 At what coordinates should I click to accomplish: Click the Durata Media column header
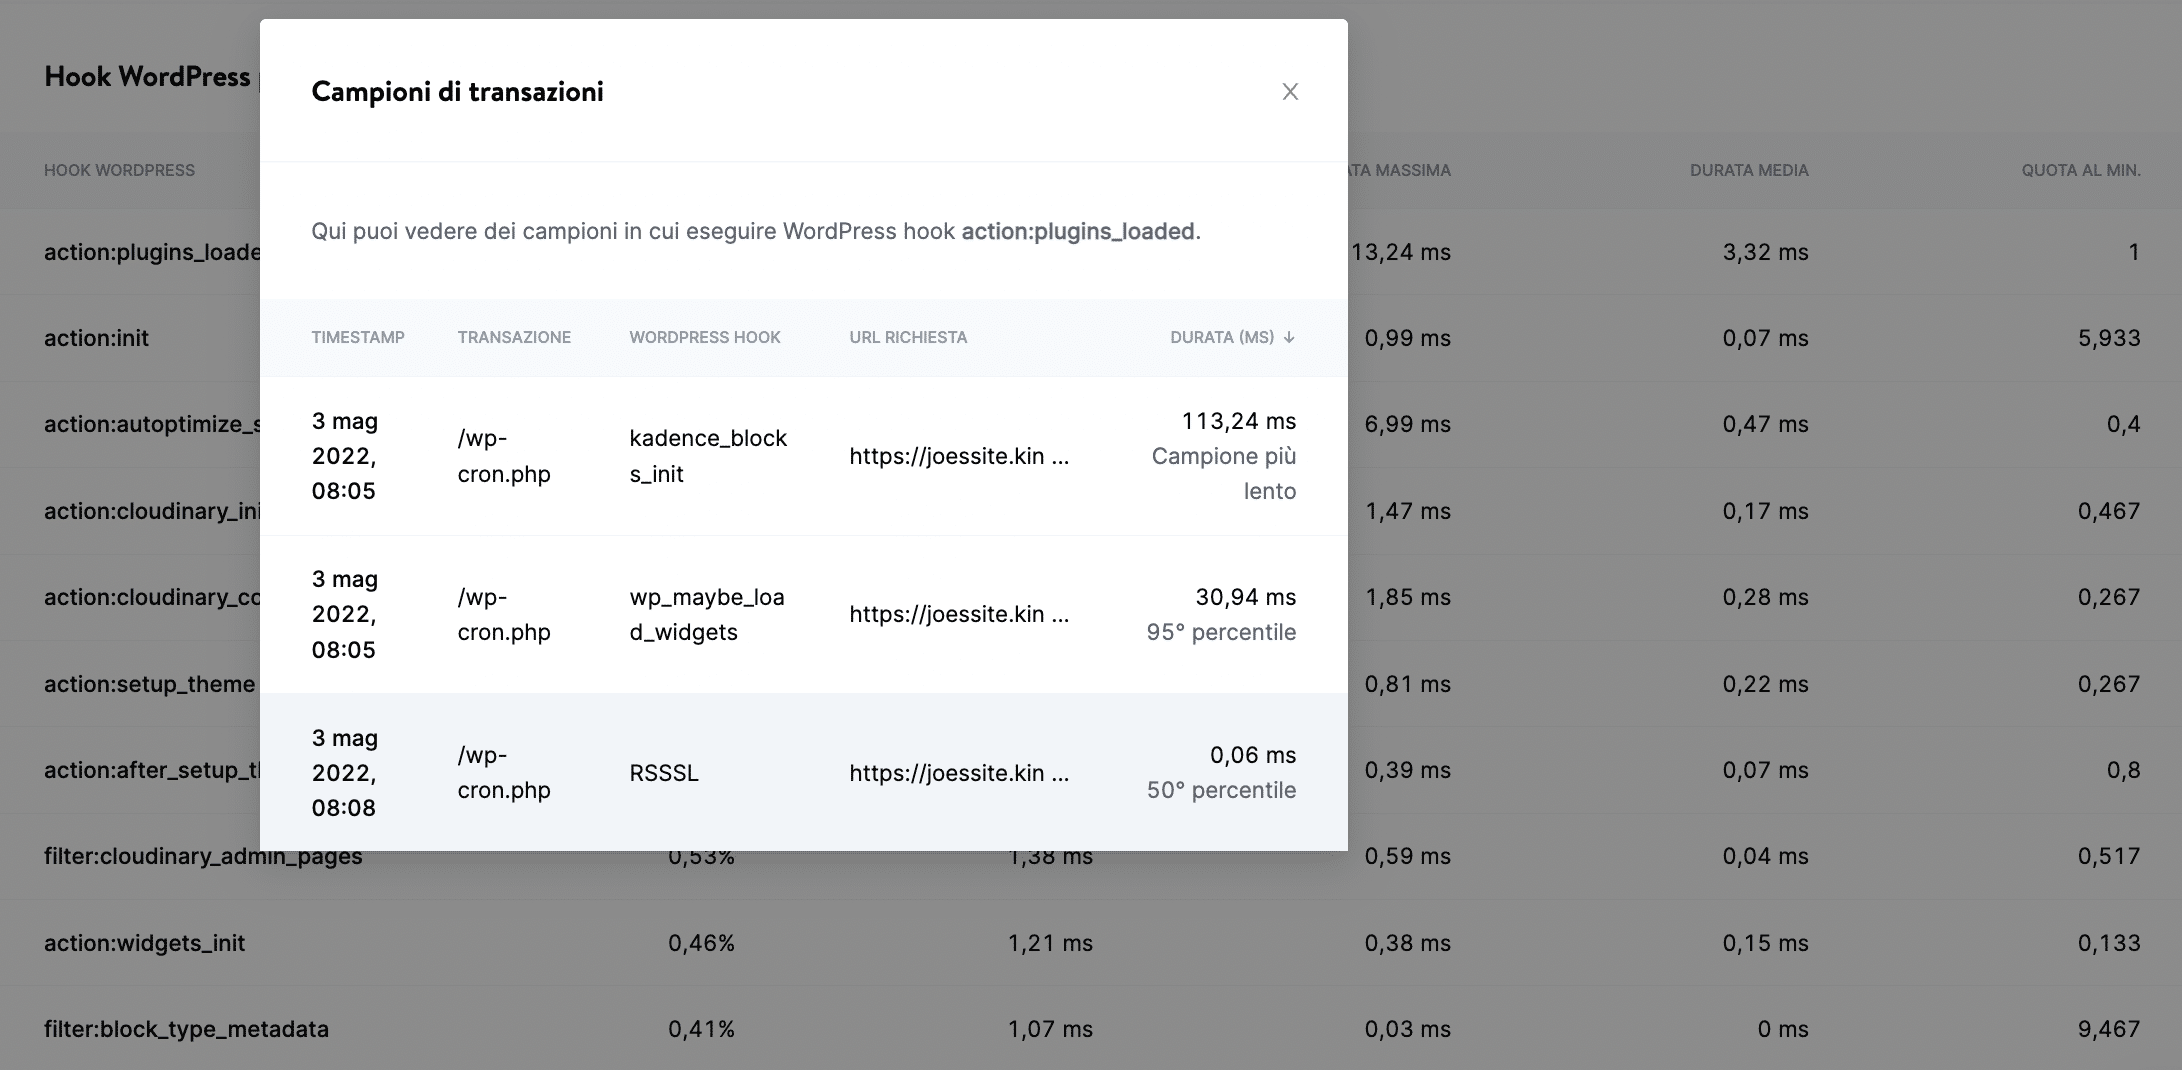(x=1748, y=170)
